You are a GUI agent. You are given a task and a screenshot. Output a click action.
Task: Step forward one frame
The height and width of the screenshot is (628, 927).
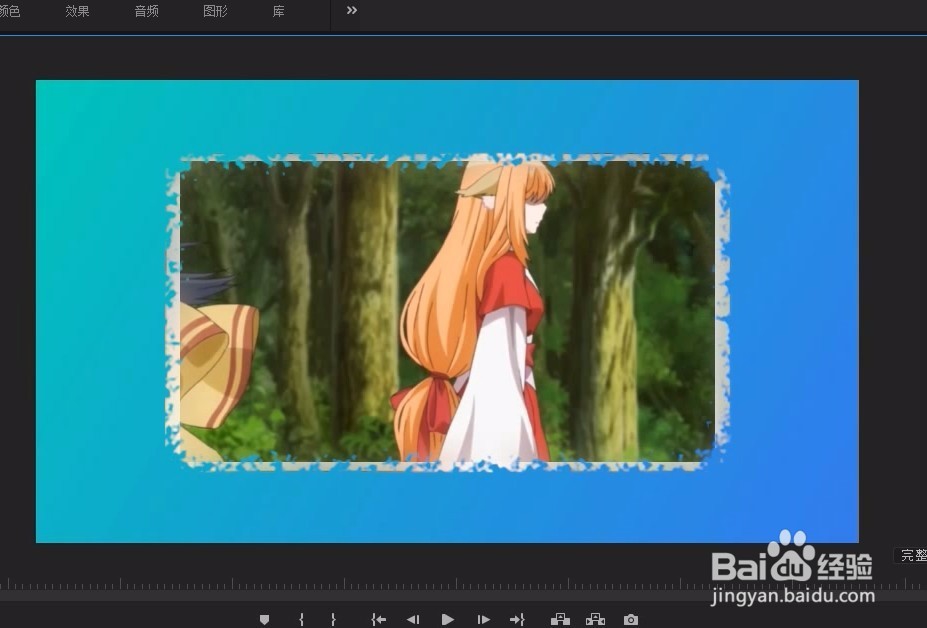[483, 618]
